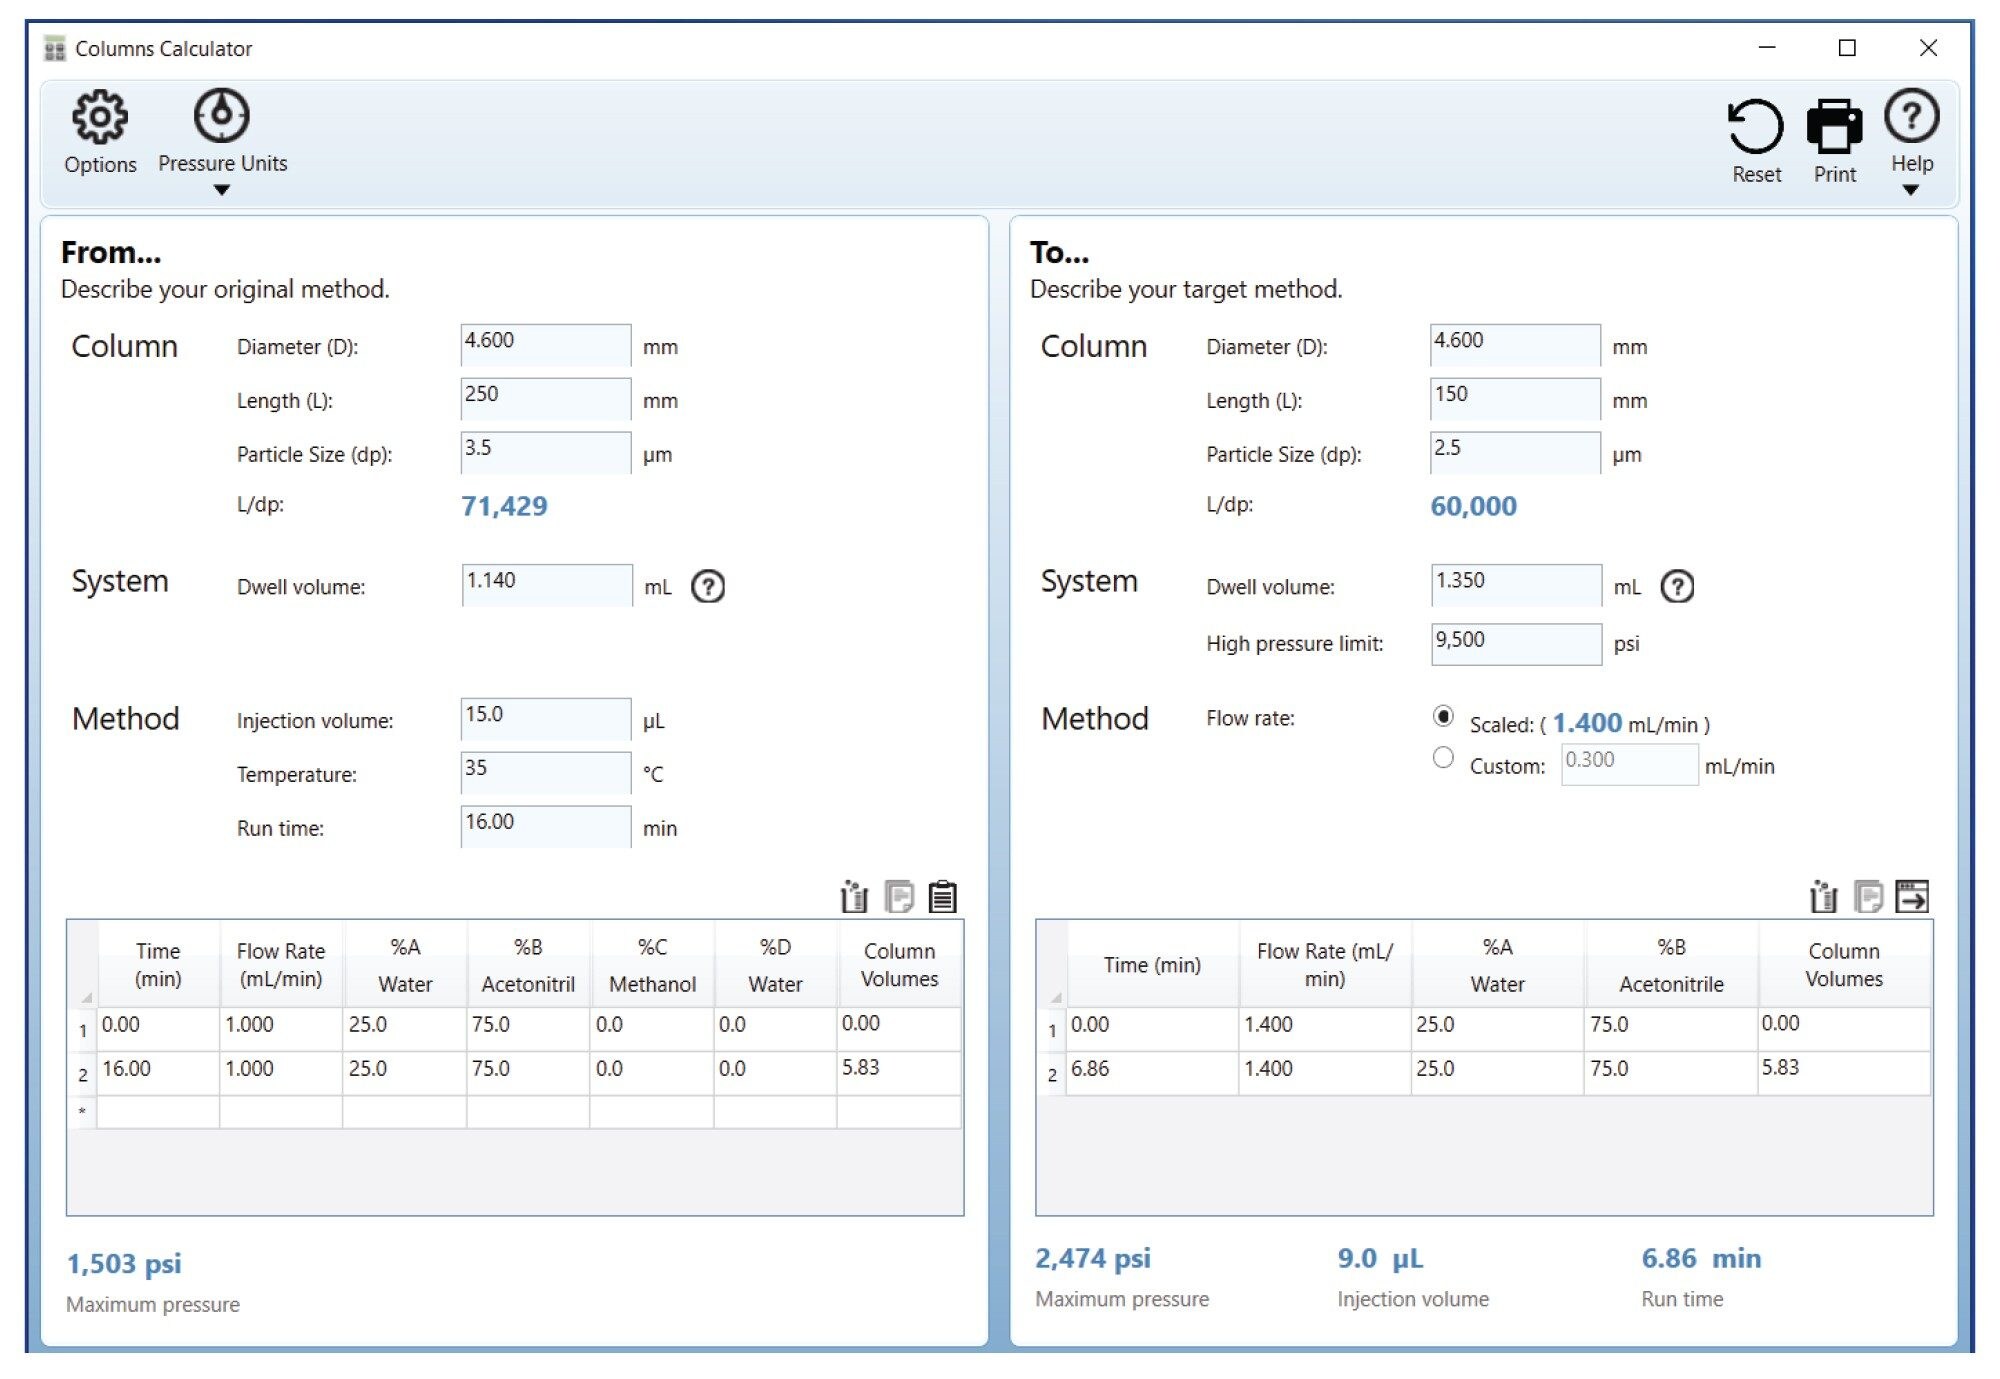Edit the From column Diameter field
2000x1379 pixels.
[x=546, y=345]
